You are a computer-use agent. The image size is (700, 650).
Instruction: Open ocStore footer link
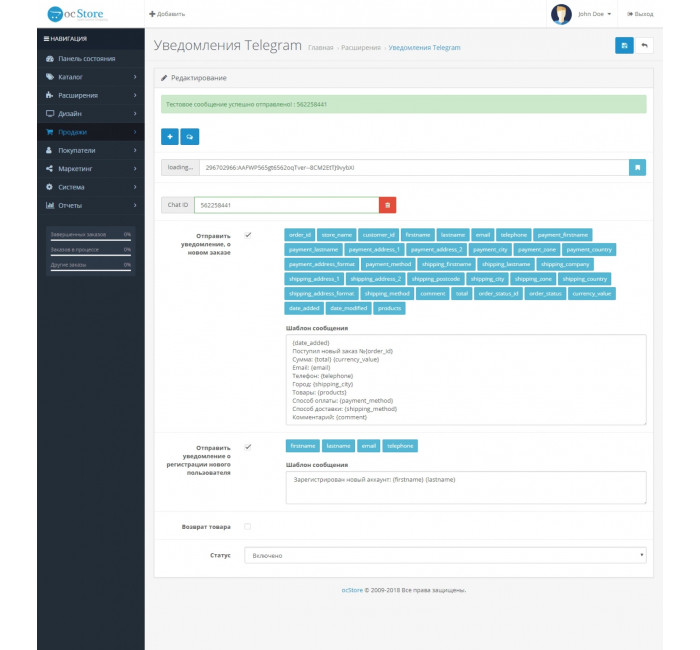352,590
